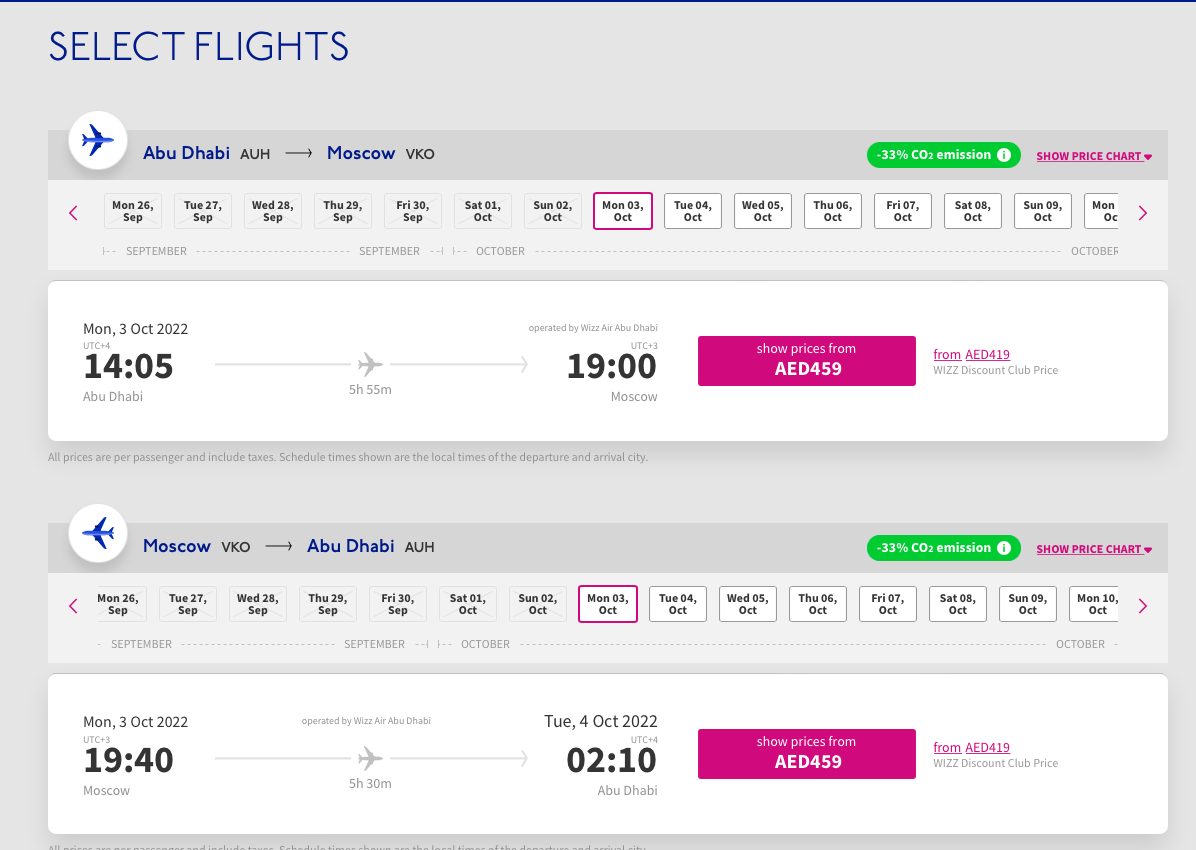Screen dimensions: 1196x850
Task: Show prices for 19:40 Moscow departure
Action: click(806, 753)
